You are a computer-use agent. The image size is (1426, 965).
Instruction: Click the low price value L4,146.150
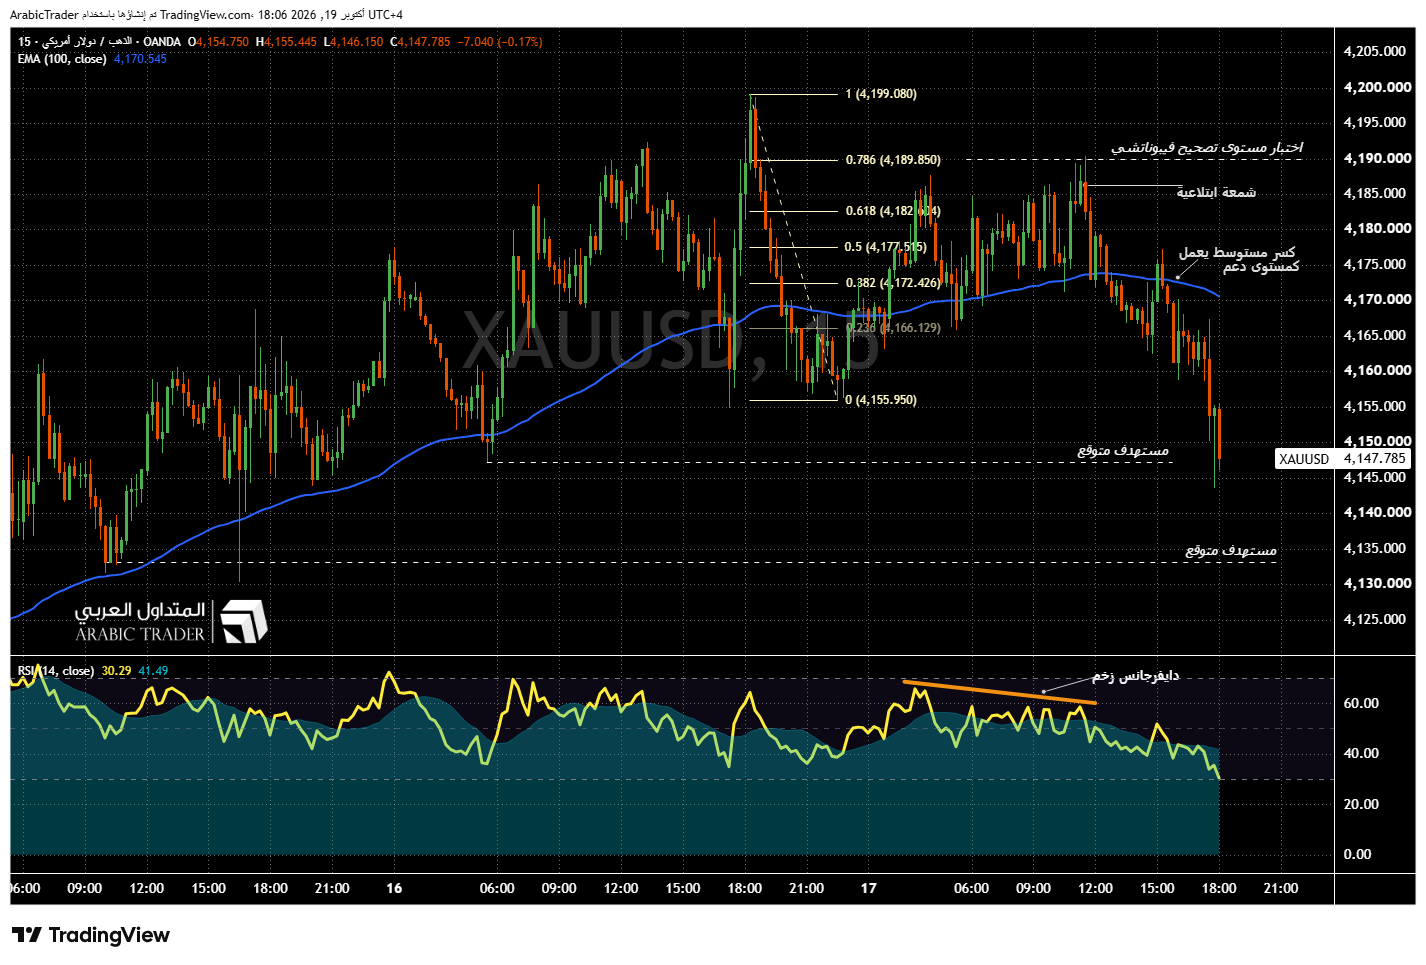coord(354,42)
